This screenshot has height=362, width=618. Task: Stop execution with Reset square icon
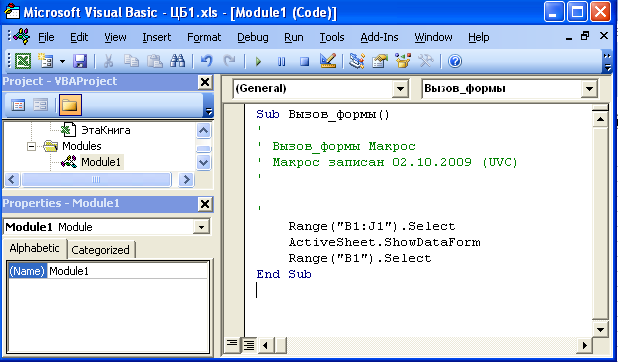coord(304,62)
